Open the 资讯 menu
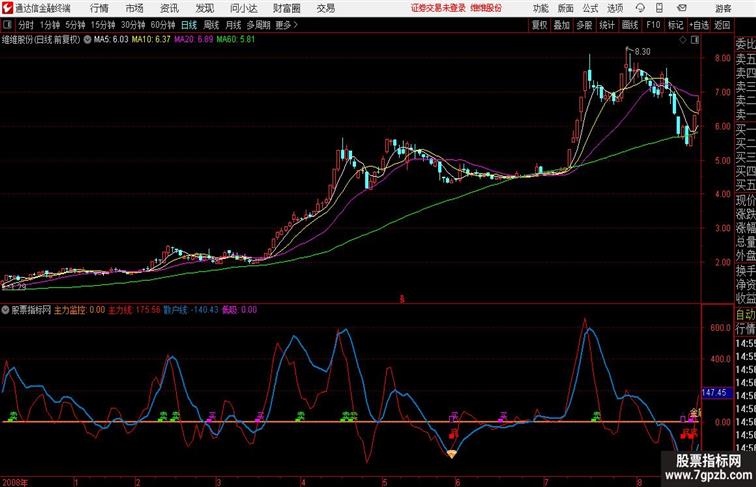The height and width of the screenshot is (487, 756). tap(169, 8)
